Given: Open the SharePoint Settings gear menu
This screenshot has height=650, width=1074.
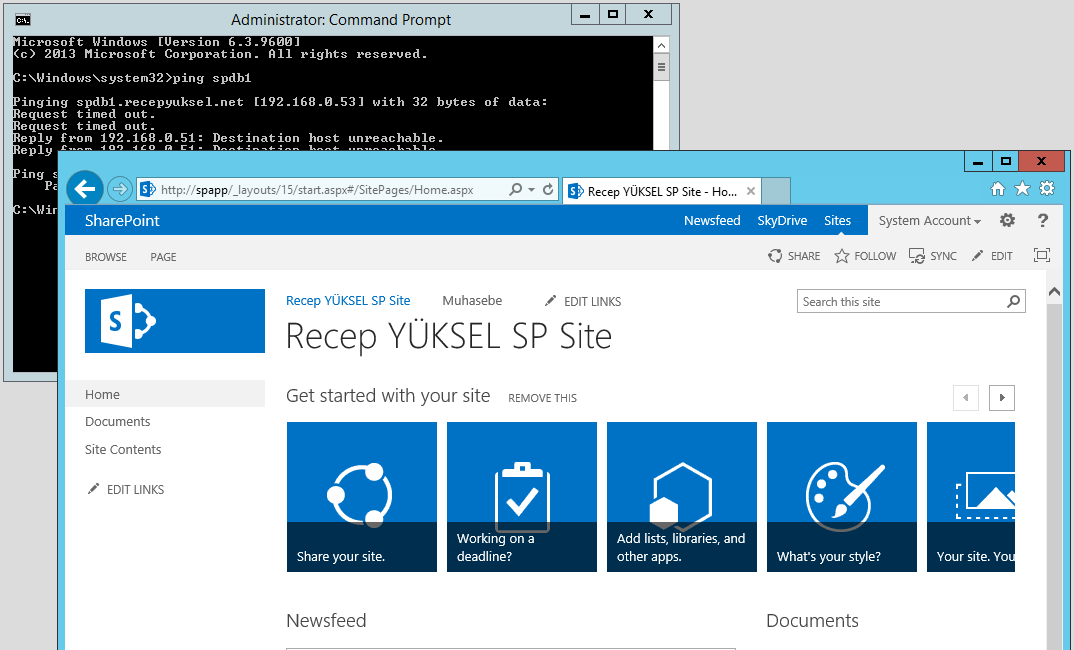Looking at the screenshot, I should click(x=1007, y=220).
